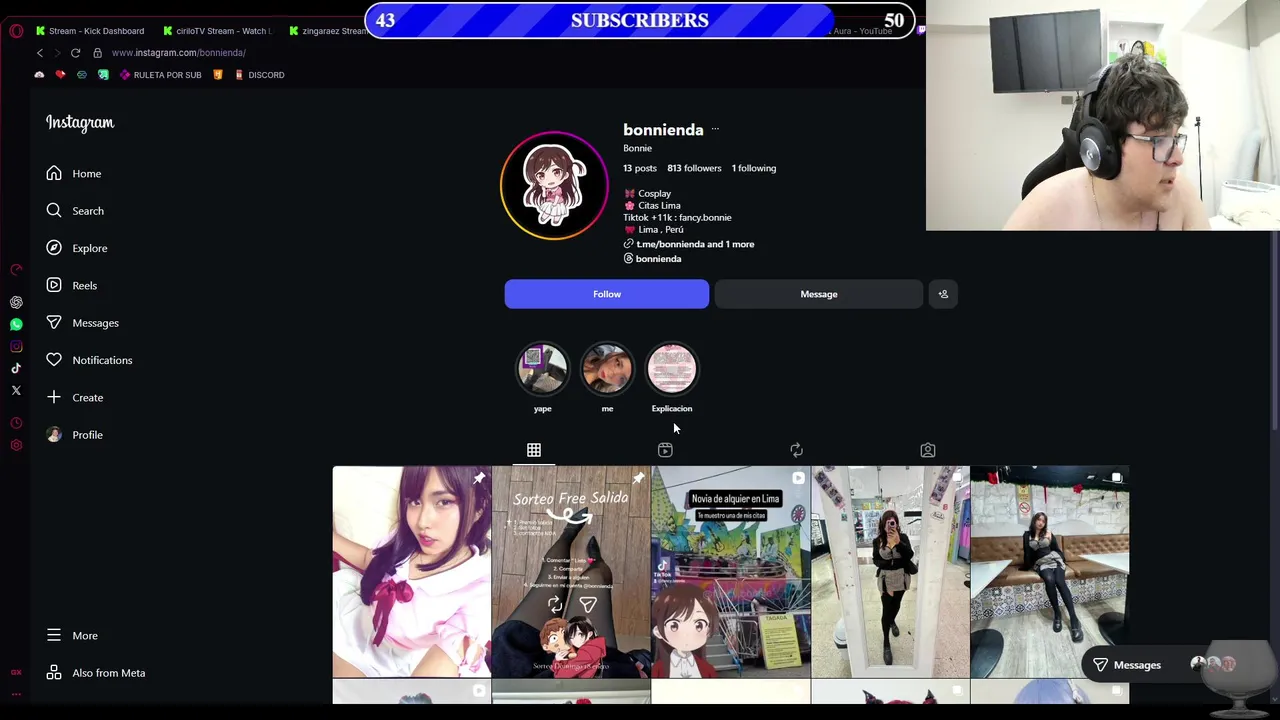Open Reels from the Instagram sidebar
The image size is (1280, 720).
71,286
